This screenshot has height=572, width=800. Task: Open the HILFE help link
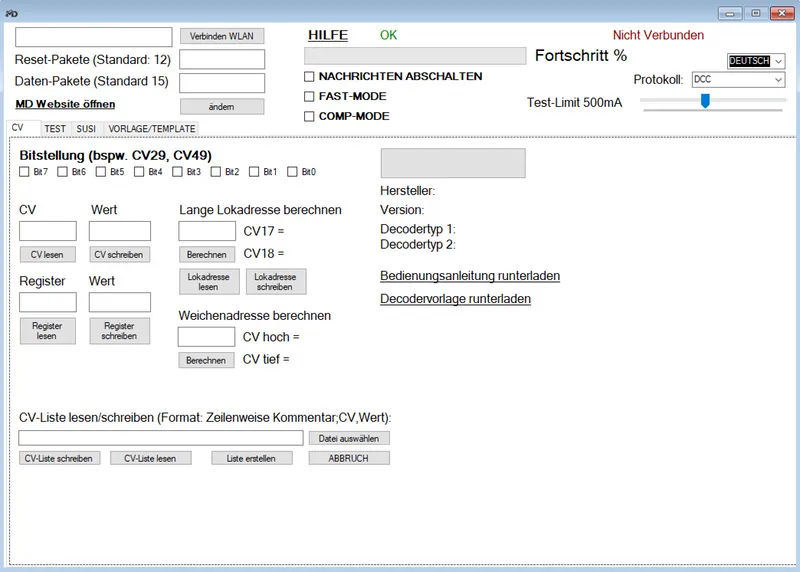coord(327,35)
